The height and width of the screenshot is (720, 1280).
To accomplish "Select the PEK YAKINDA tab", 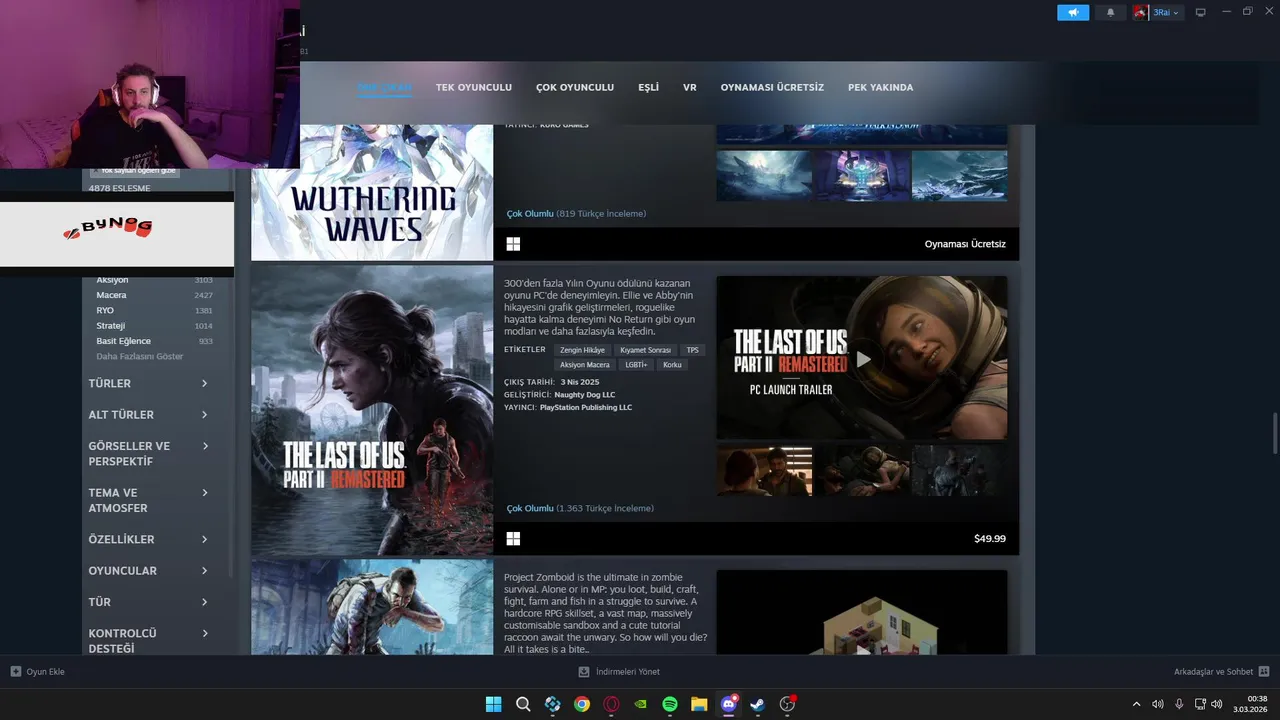I will [x=880, y=87].
